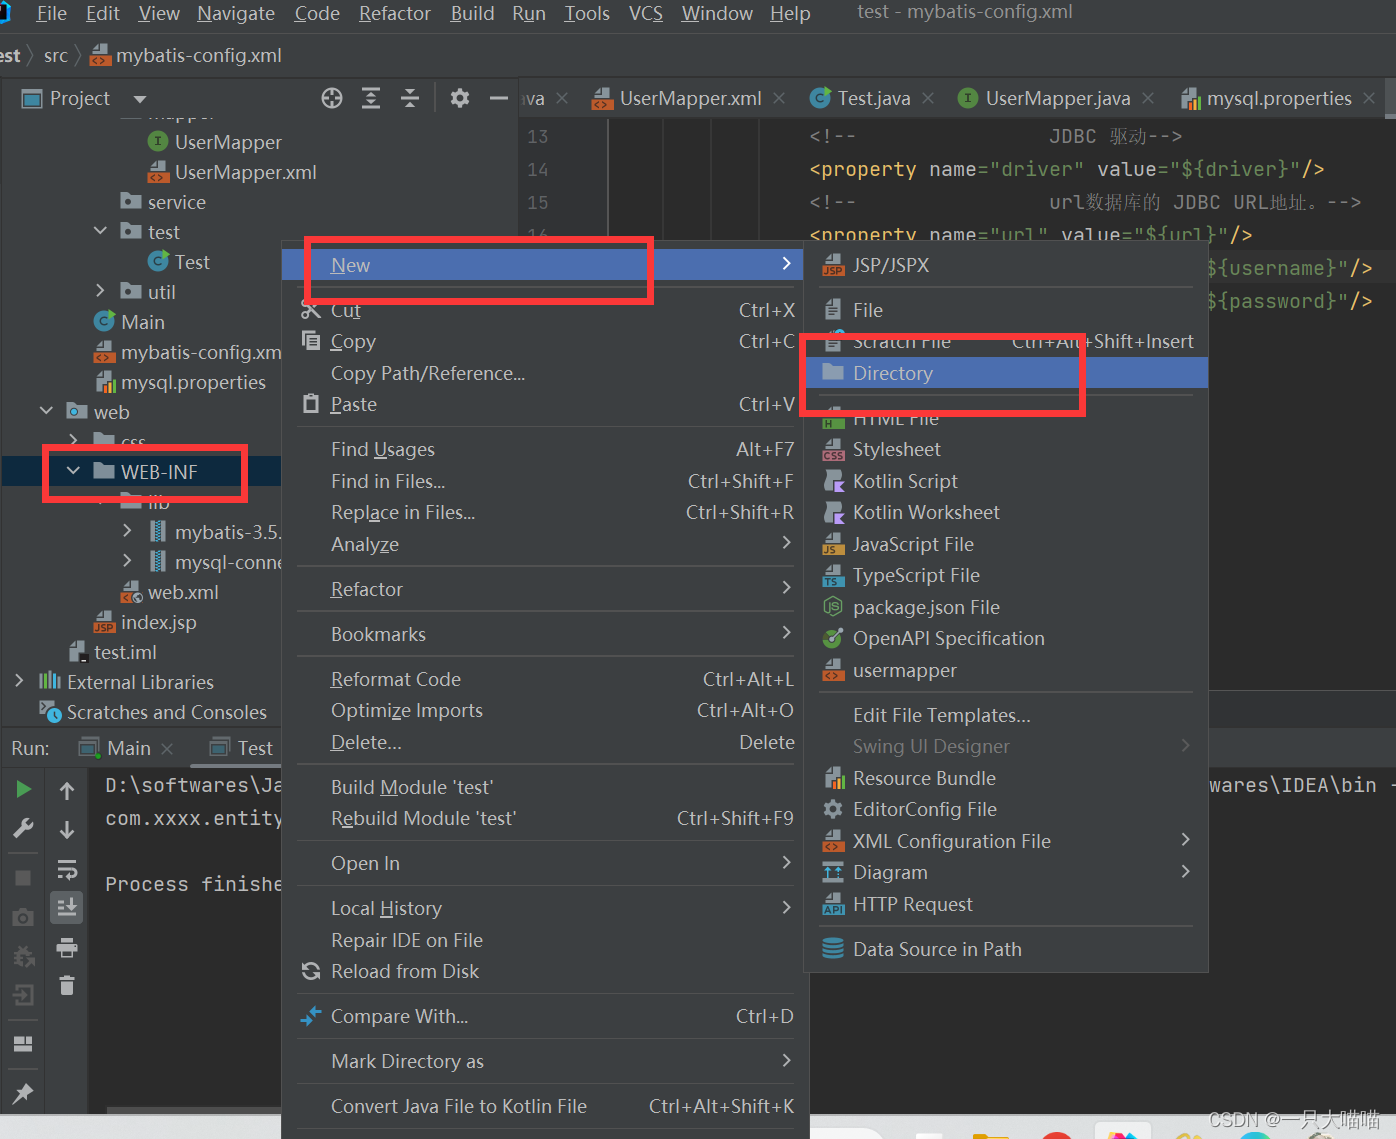The image size is (1396, 1139).
Task: Click the trash clear-all icon in Run panel
Action: (67, 986)
